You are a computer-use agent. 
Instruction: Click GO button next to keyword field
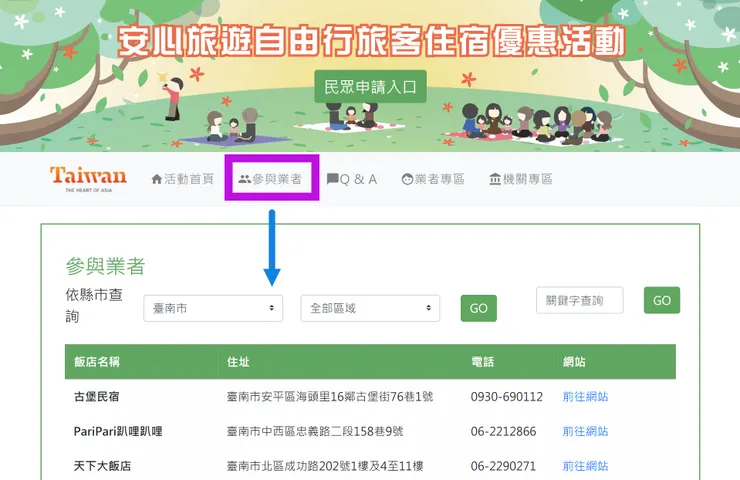tap(662, 300)
